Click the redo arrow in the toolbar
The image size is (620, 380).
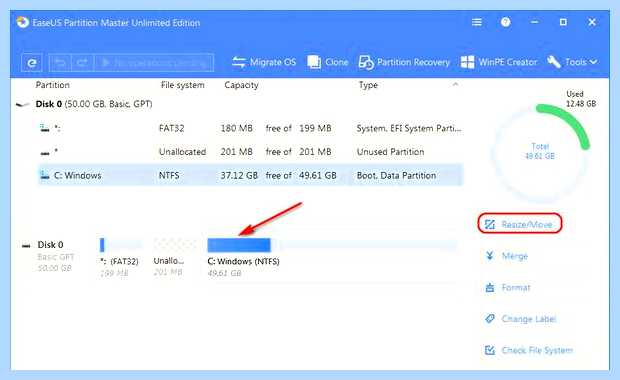[82, 62]
